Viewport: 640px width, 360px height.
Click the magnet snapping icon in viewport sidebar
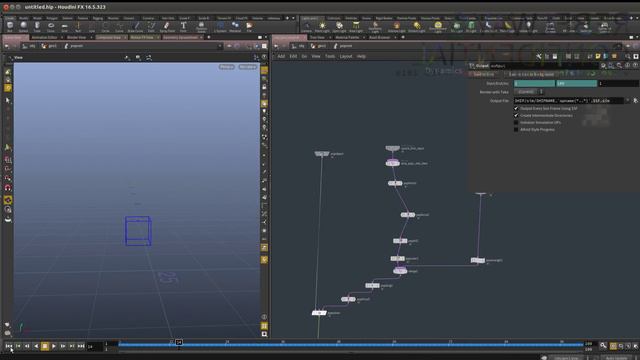tap(8, 188)
